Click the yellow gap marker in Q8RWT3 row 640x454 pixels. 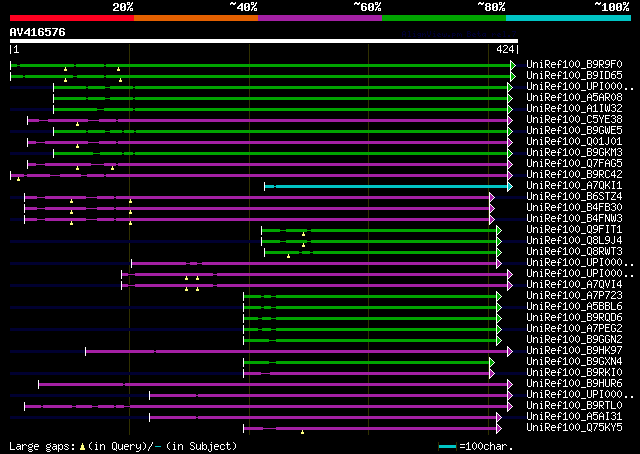tap(289, 256)
